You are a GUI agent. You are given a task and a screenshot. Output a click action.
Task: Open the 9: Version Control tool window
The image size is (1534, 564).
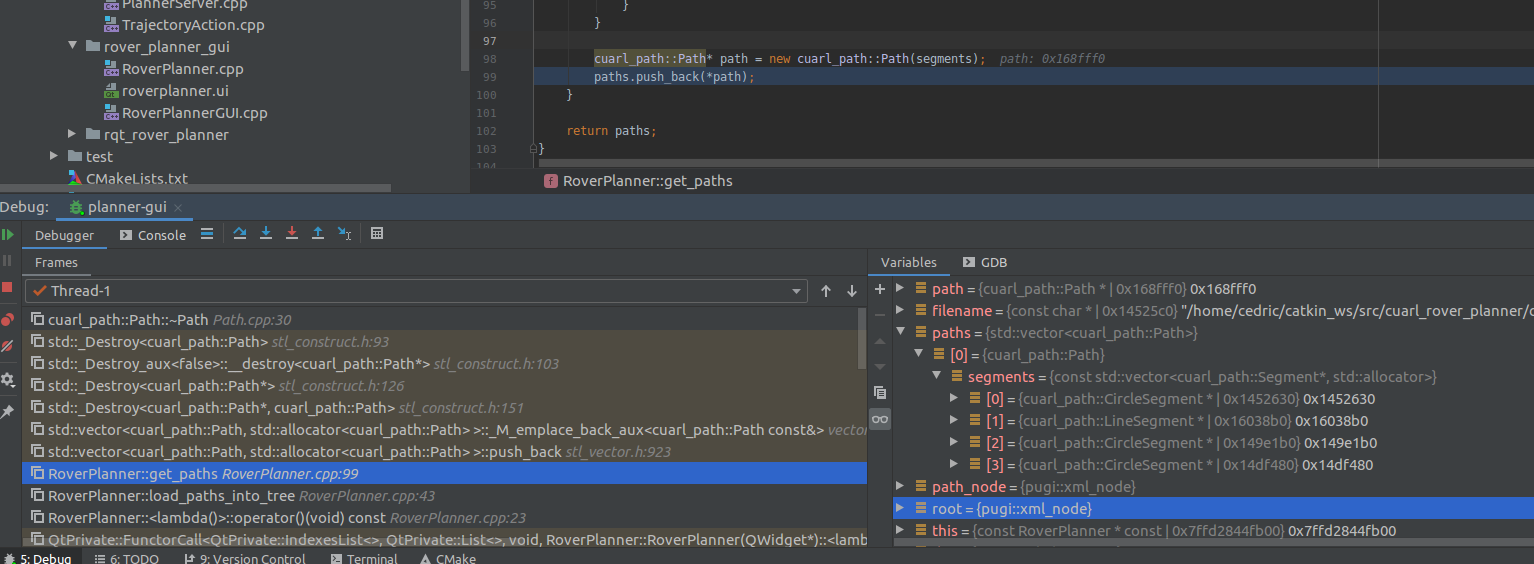(x=247, y=558)
